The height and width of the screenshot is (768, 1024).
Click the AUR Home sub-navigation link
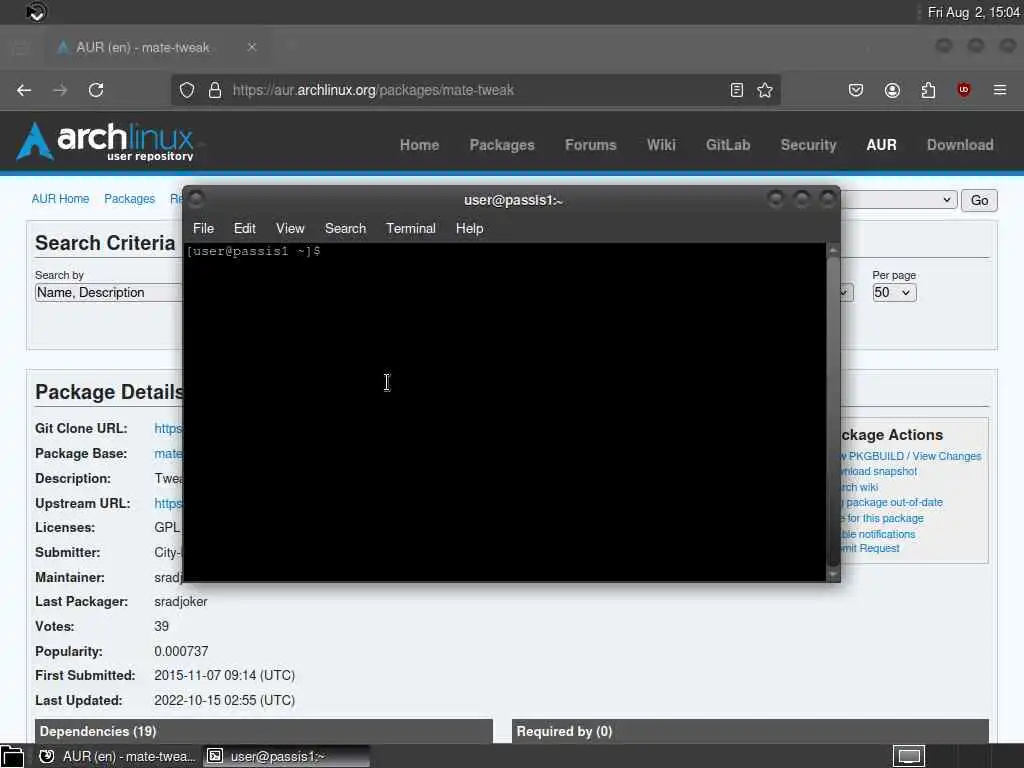point(60,199)
